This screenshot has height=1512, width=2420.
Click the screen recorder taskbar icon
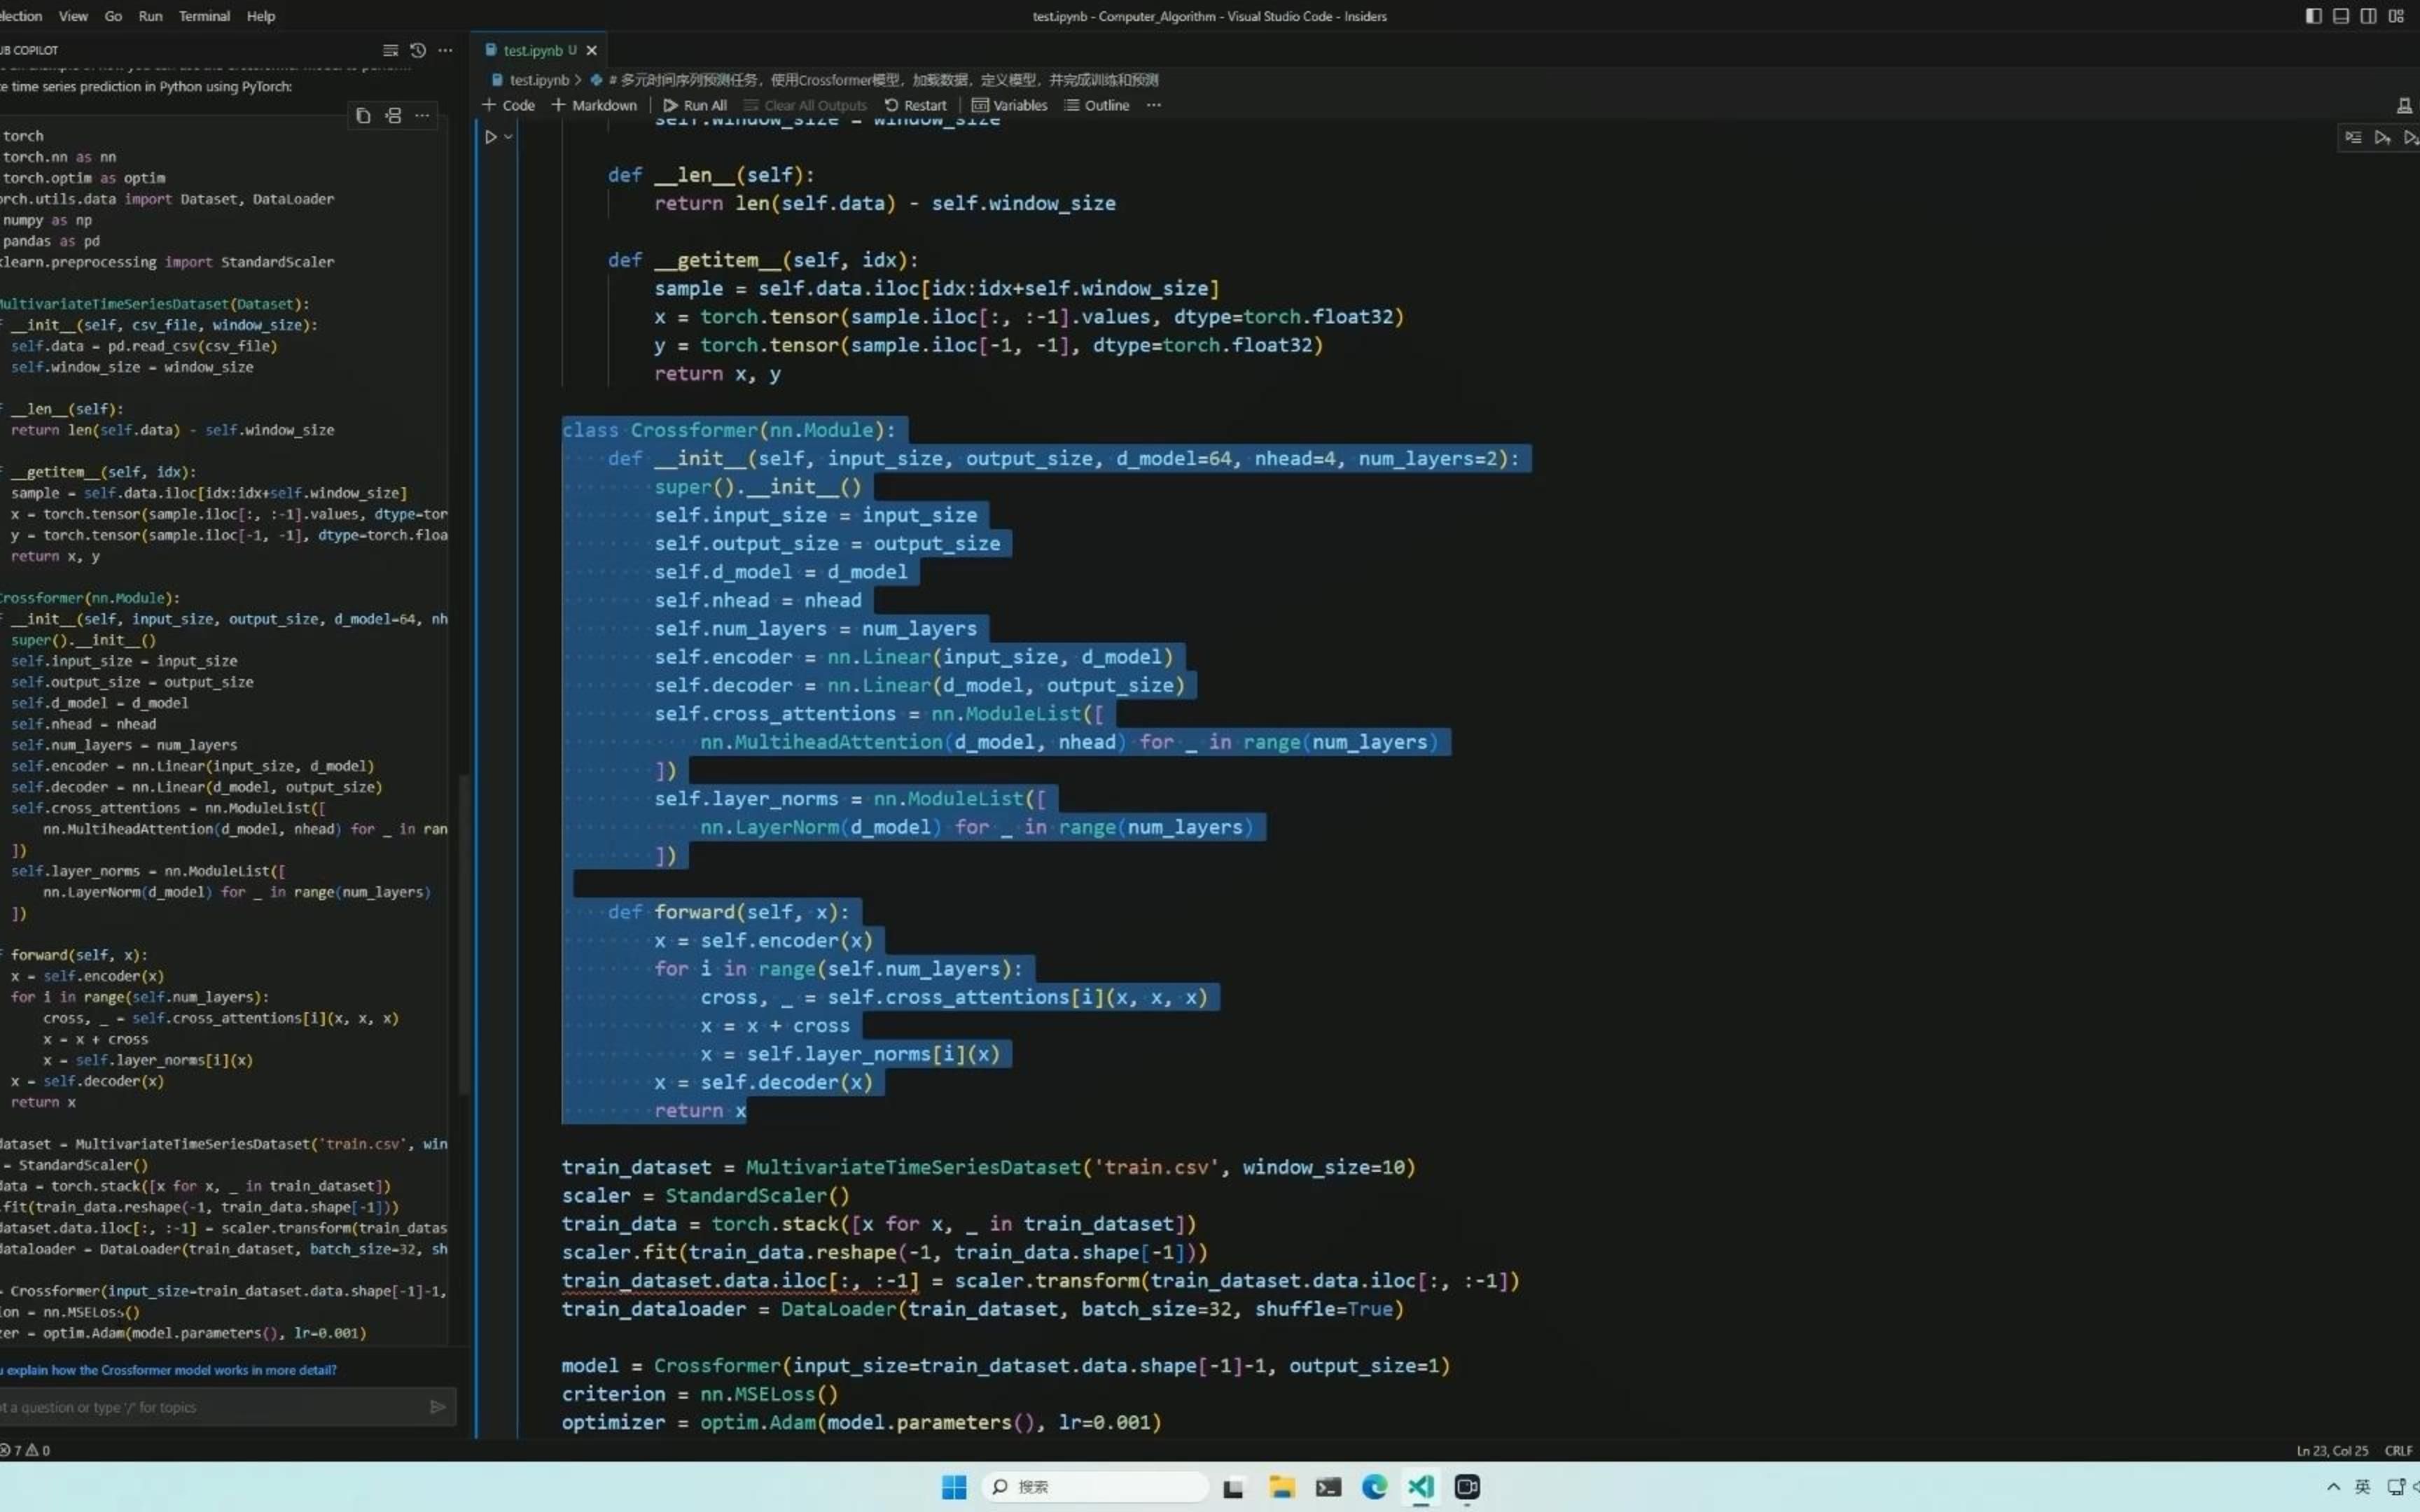click(1467, 1487)
